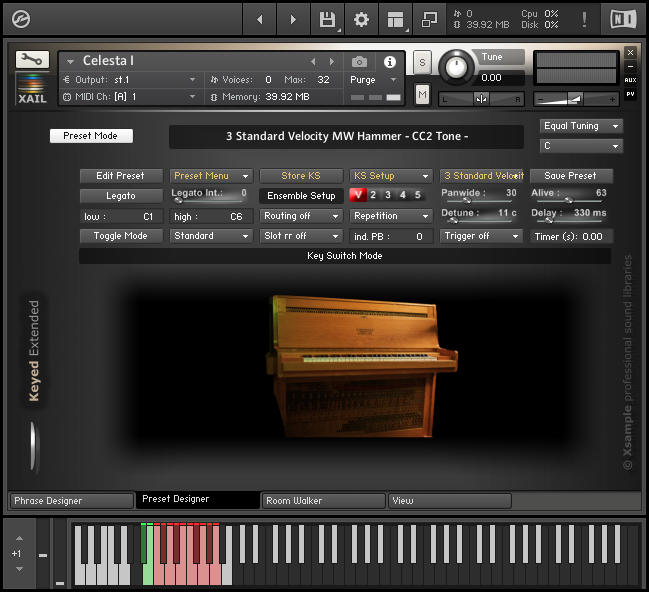Select ensemble slot 5
Image resolution: width=649 pixels, height=592 pixels.
(x=418, y=195)
